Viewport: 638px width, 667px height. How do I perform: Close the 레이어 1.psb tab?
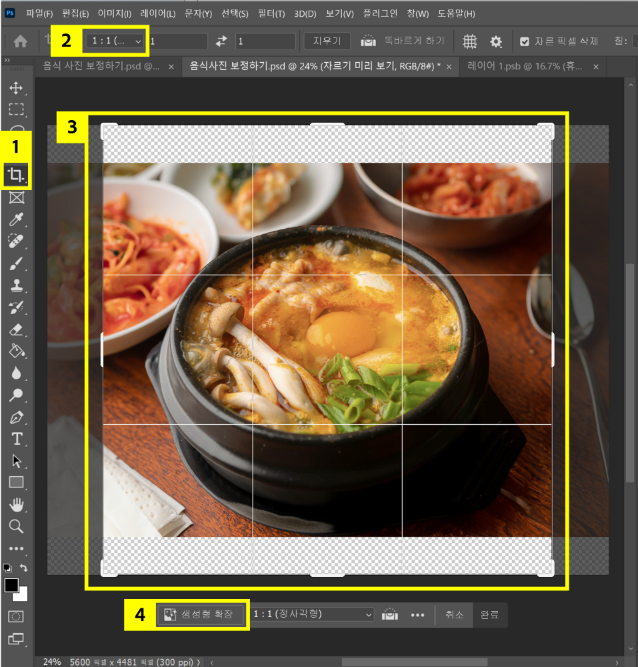pyautogui.click(x=596, y=67)
